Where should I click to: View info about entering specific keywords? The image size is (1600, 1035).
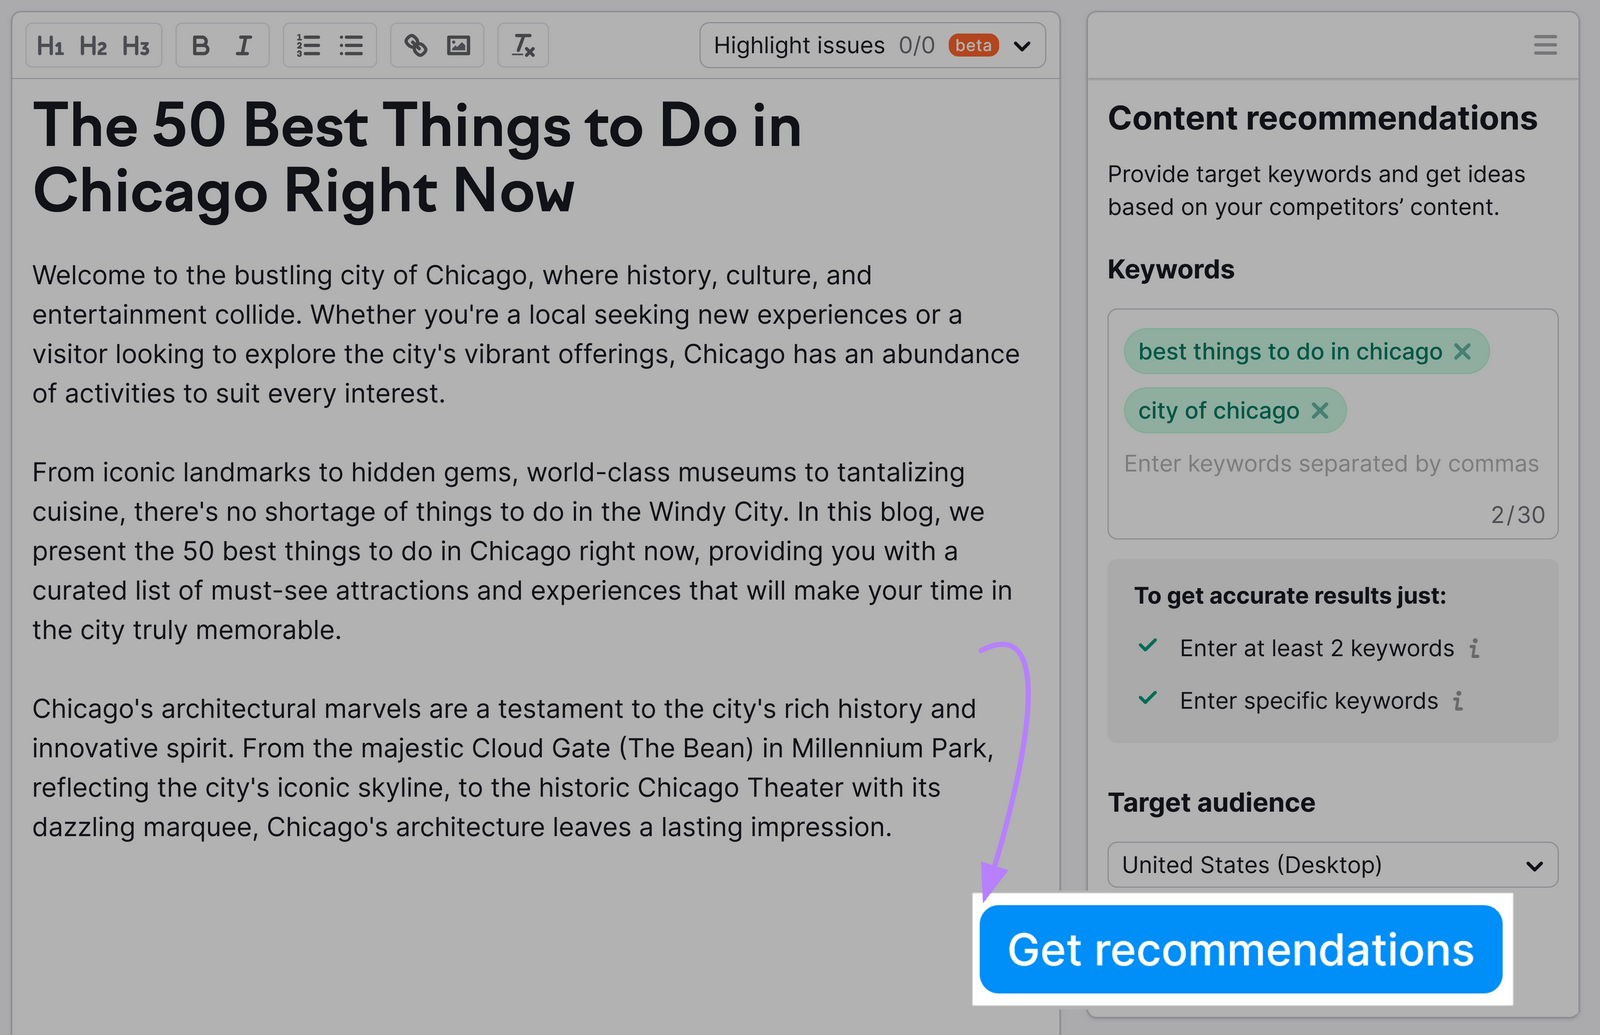(1459, 701)
